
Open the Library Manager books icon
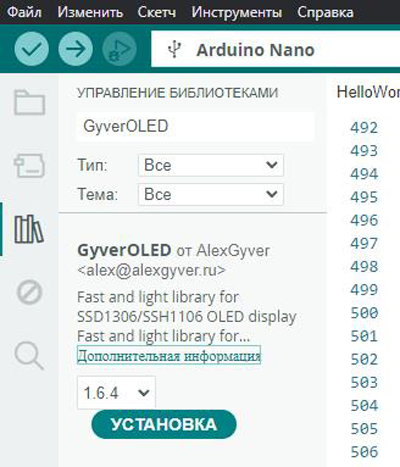(x=29, y=229)
